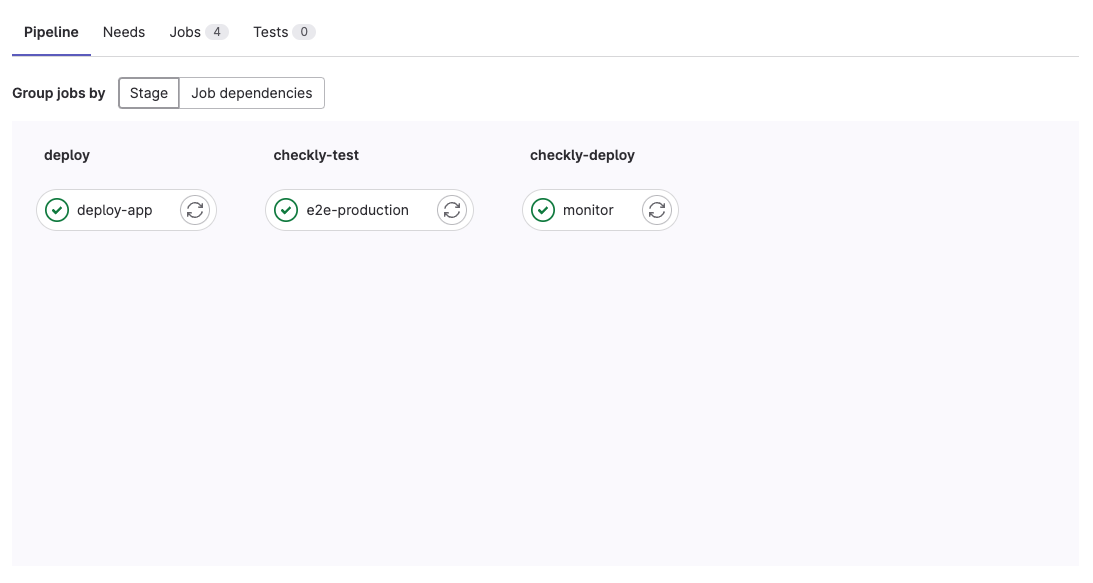
Task: Select the Pipeline tab
Action: coord(51,31)
